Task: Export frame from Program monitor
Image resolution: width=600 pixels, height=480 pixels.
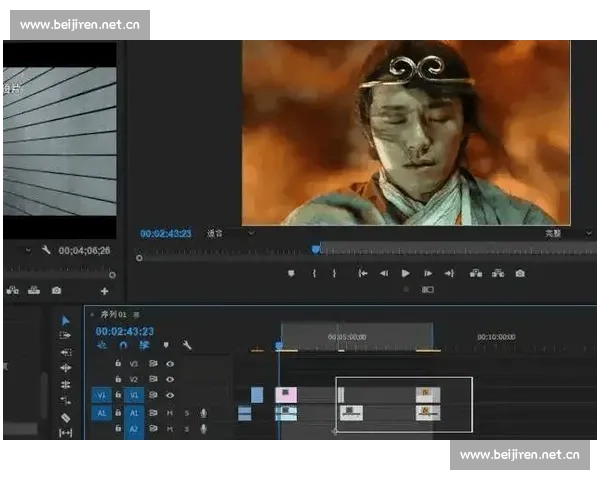Action: (520, 273)
